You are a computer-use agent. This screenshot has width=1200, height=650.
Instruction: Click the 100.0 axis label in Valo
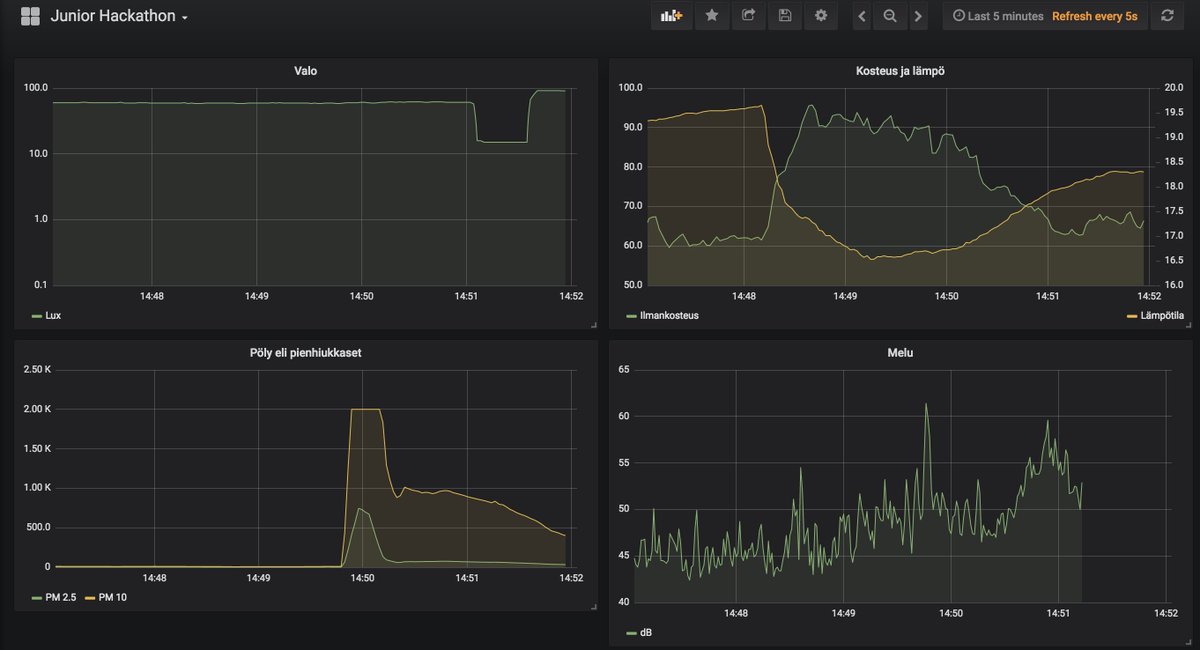(x=36, y=88)
